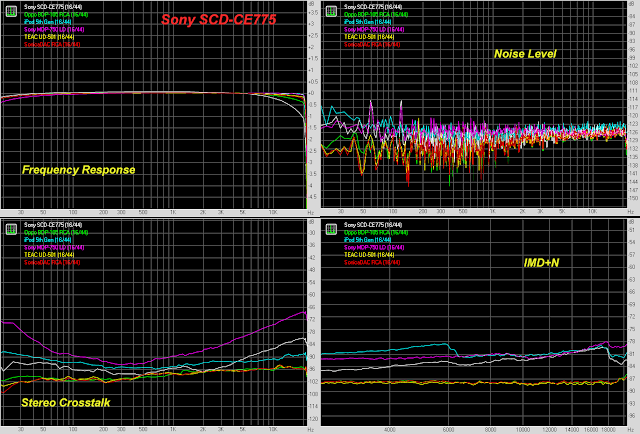Select Sony SCD-CE775 legend entry in IMD+N graph
This screenshot has width=640, height=434.
point(373,225)
